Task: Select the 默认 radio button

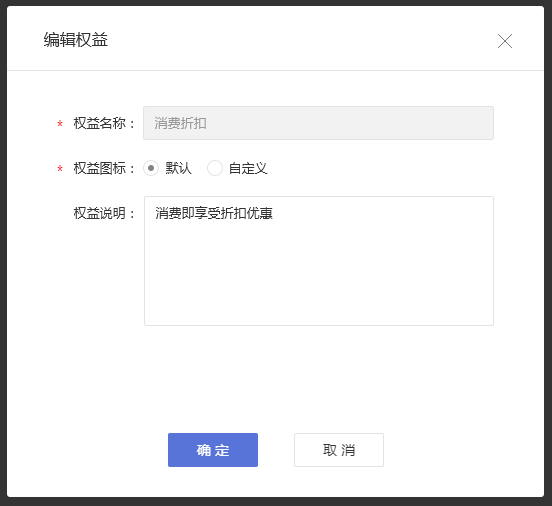Action: point(151,168)
